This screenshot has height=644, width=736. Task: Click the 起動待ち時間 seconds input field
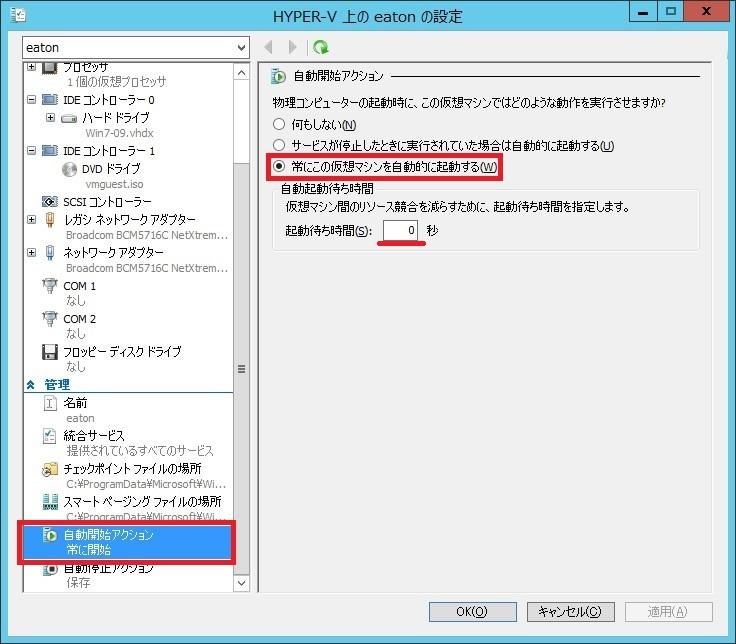[x=400, y=230]
